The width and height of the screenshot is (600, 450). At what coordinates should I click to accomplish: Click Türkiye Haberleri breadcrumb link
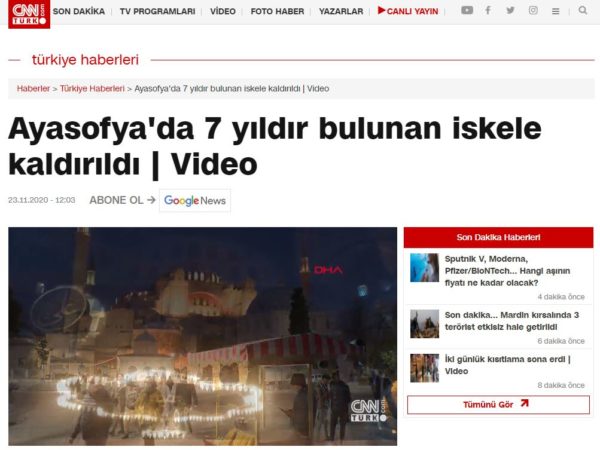click(x=92, y=88)
